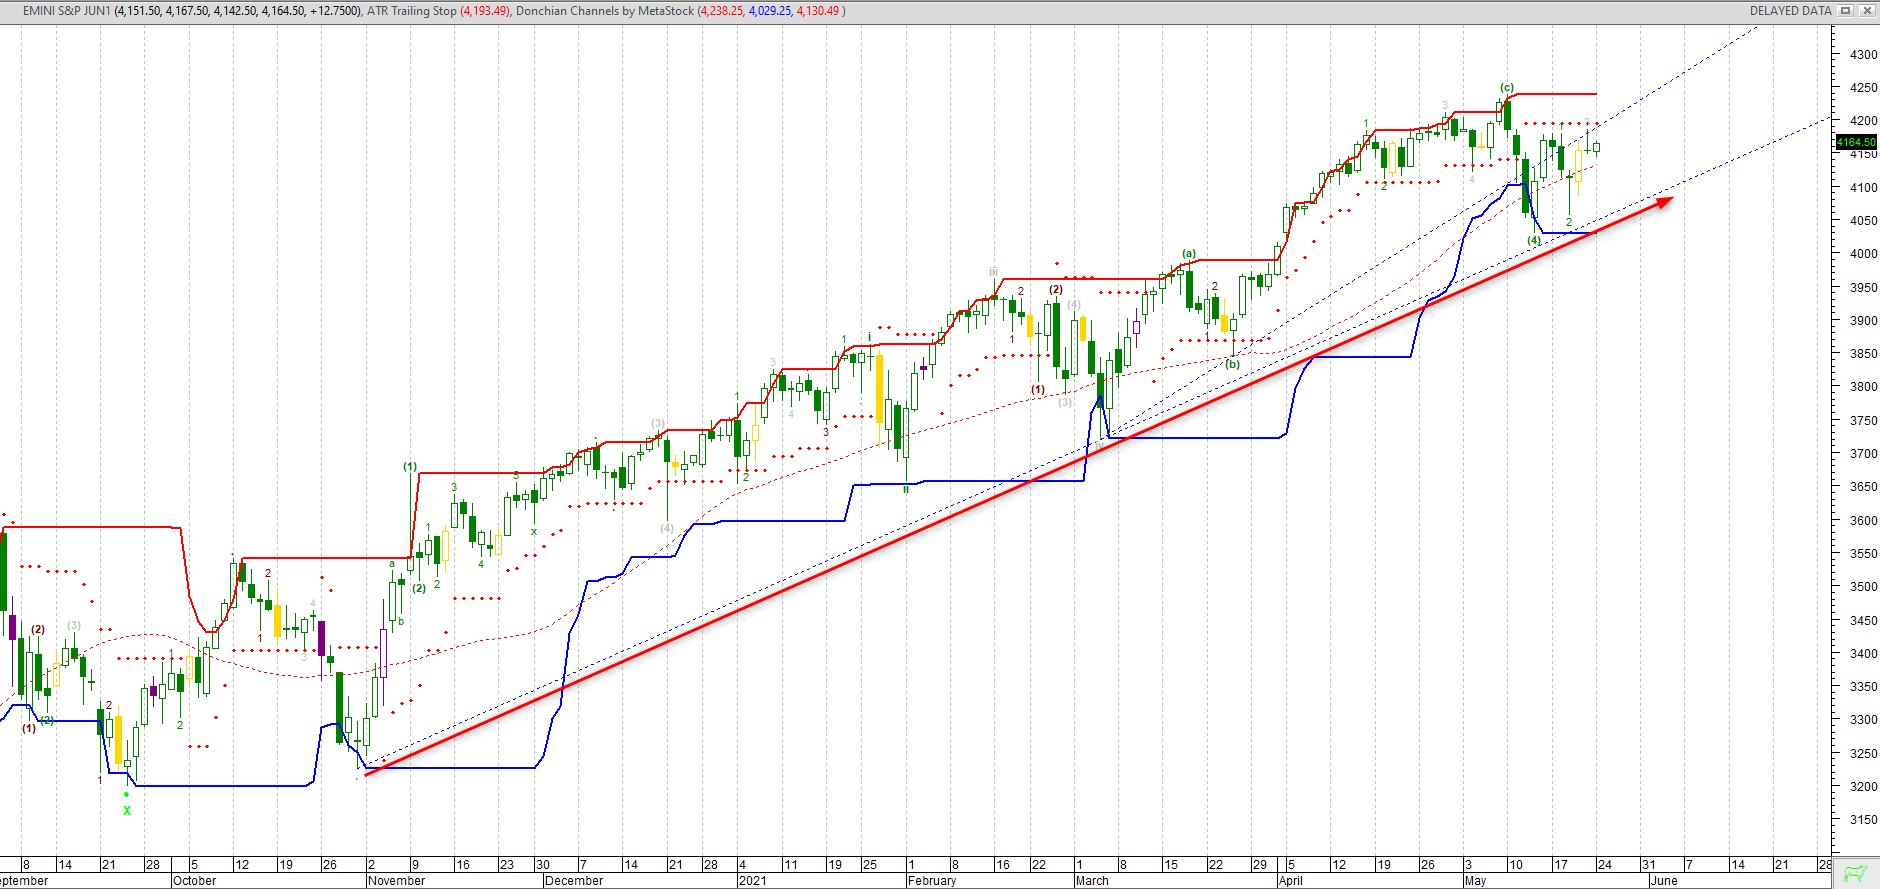Click the green bull icon in the chart corner
Screen dimensions: 1880x889
[1856, 873]
